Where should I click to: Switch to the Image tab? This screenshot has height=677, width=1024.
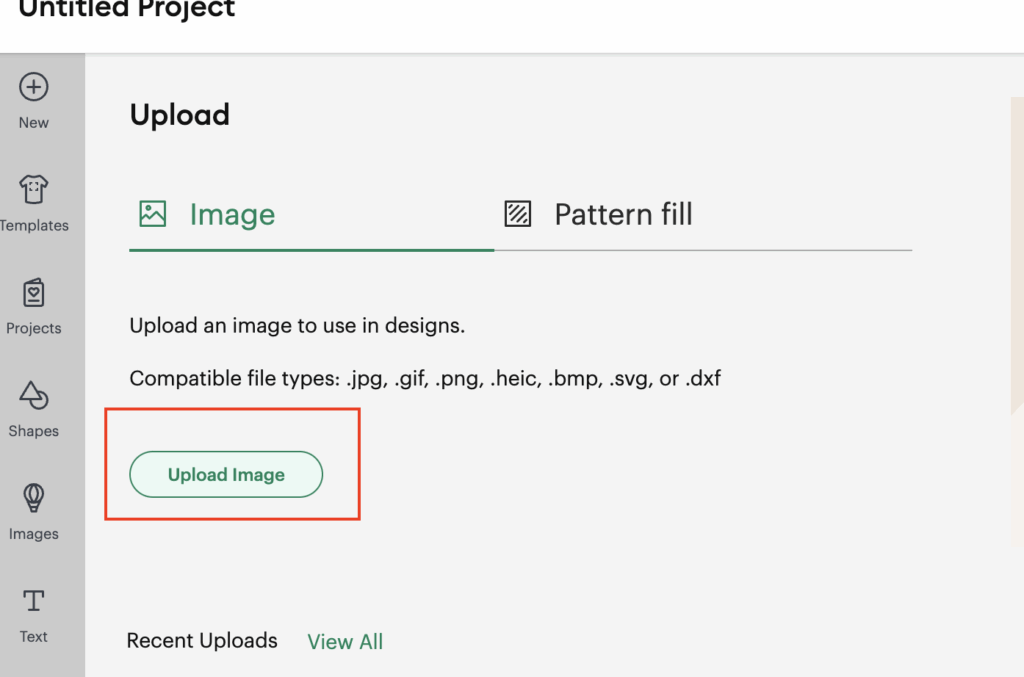(232, 215)
